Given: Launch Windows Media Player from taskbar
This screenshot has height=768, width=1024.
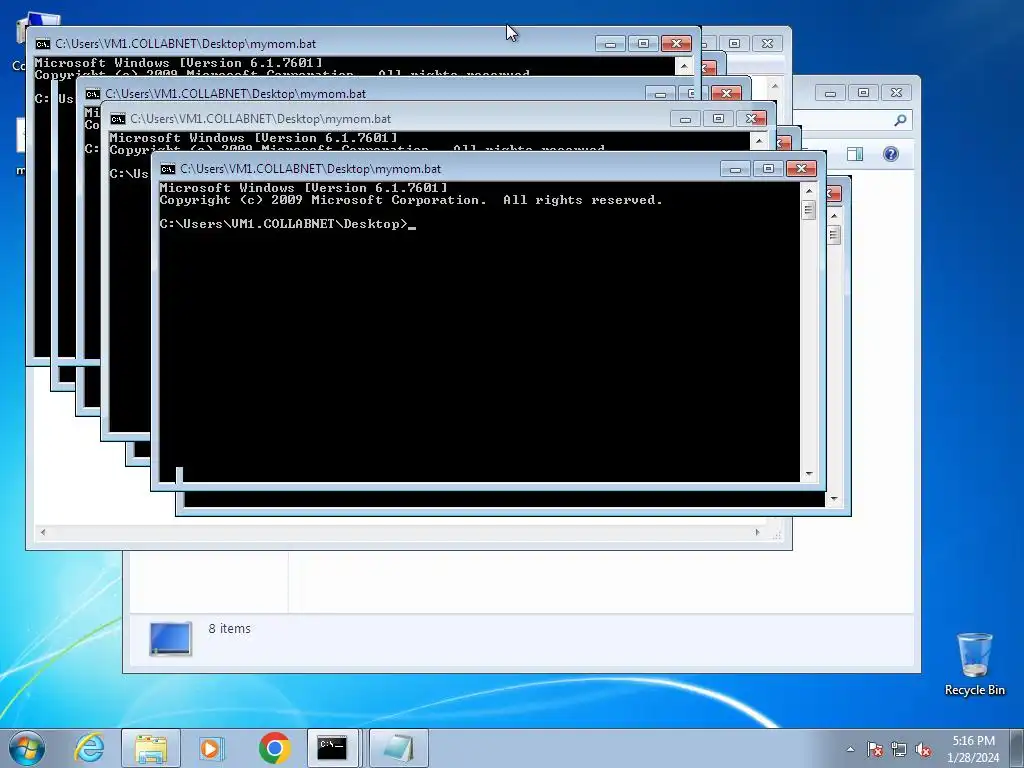Looking at the screenshot, I should [x=211, y=748].
